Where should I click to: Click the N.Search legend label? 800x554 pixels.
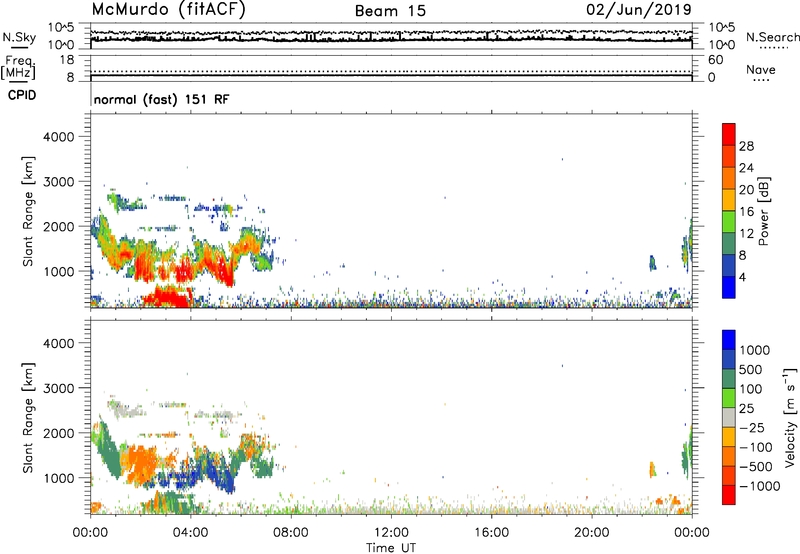[772, 37]
